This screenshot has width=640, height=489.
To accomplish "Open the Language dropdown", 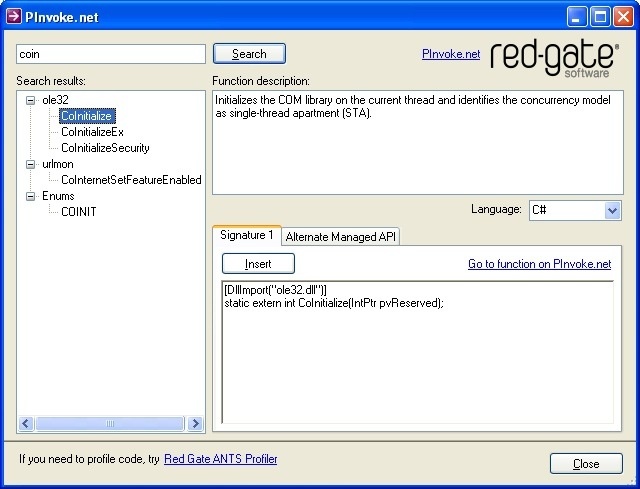I will pyautogui.click(x=613, y=210).
